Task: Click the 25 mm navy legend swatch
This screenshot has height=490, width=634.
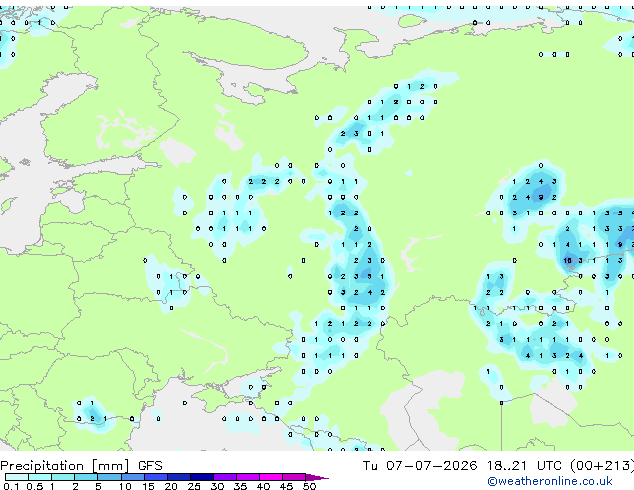Action: point(202,477)
